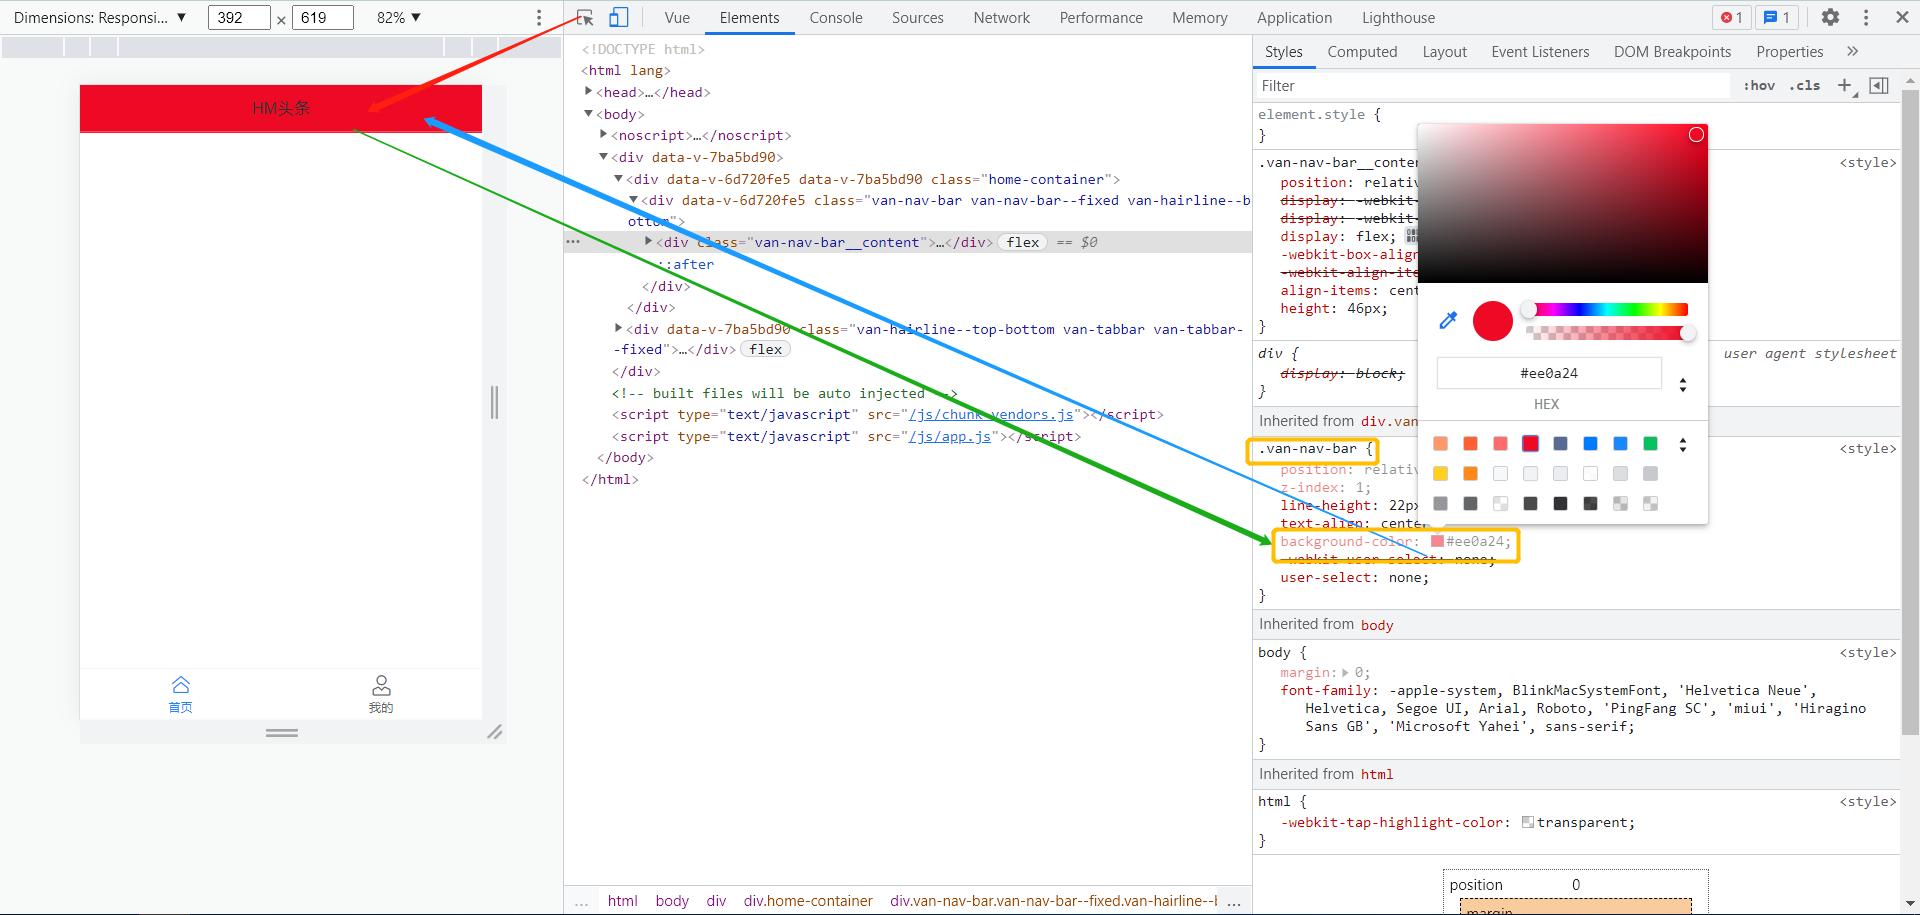The height and width of the screenshot is (915, 1920).
Task: Open the DOM Breakpoints tab
Action: [1672, 52]
